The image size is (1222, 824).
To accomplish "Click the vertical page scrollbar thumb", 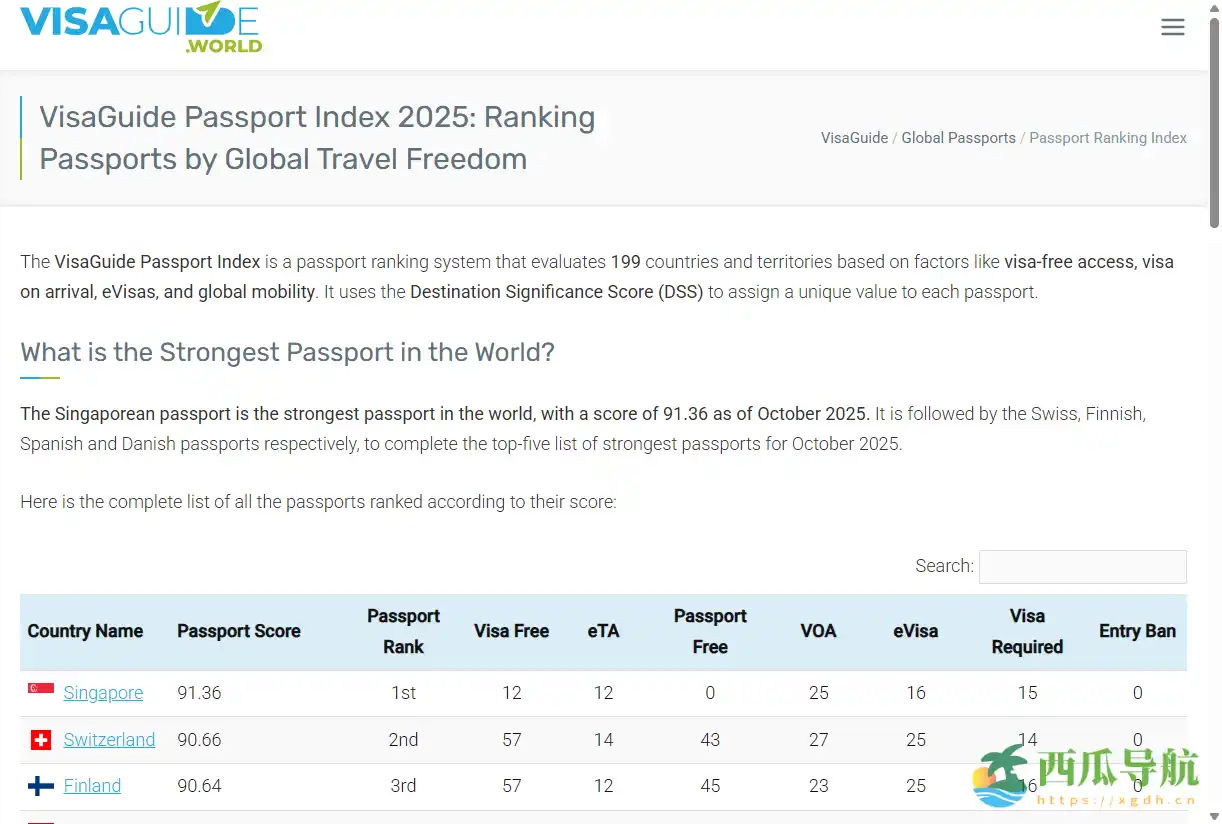I will [1214, 120].
